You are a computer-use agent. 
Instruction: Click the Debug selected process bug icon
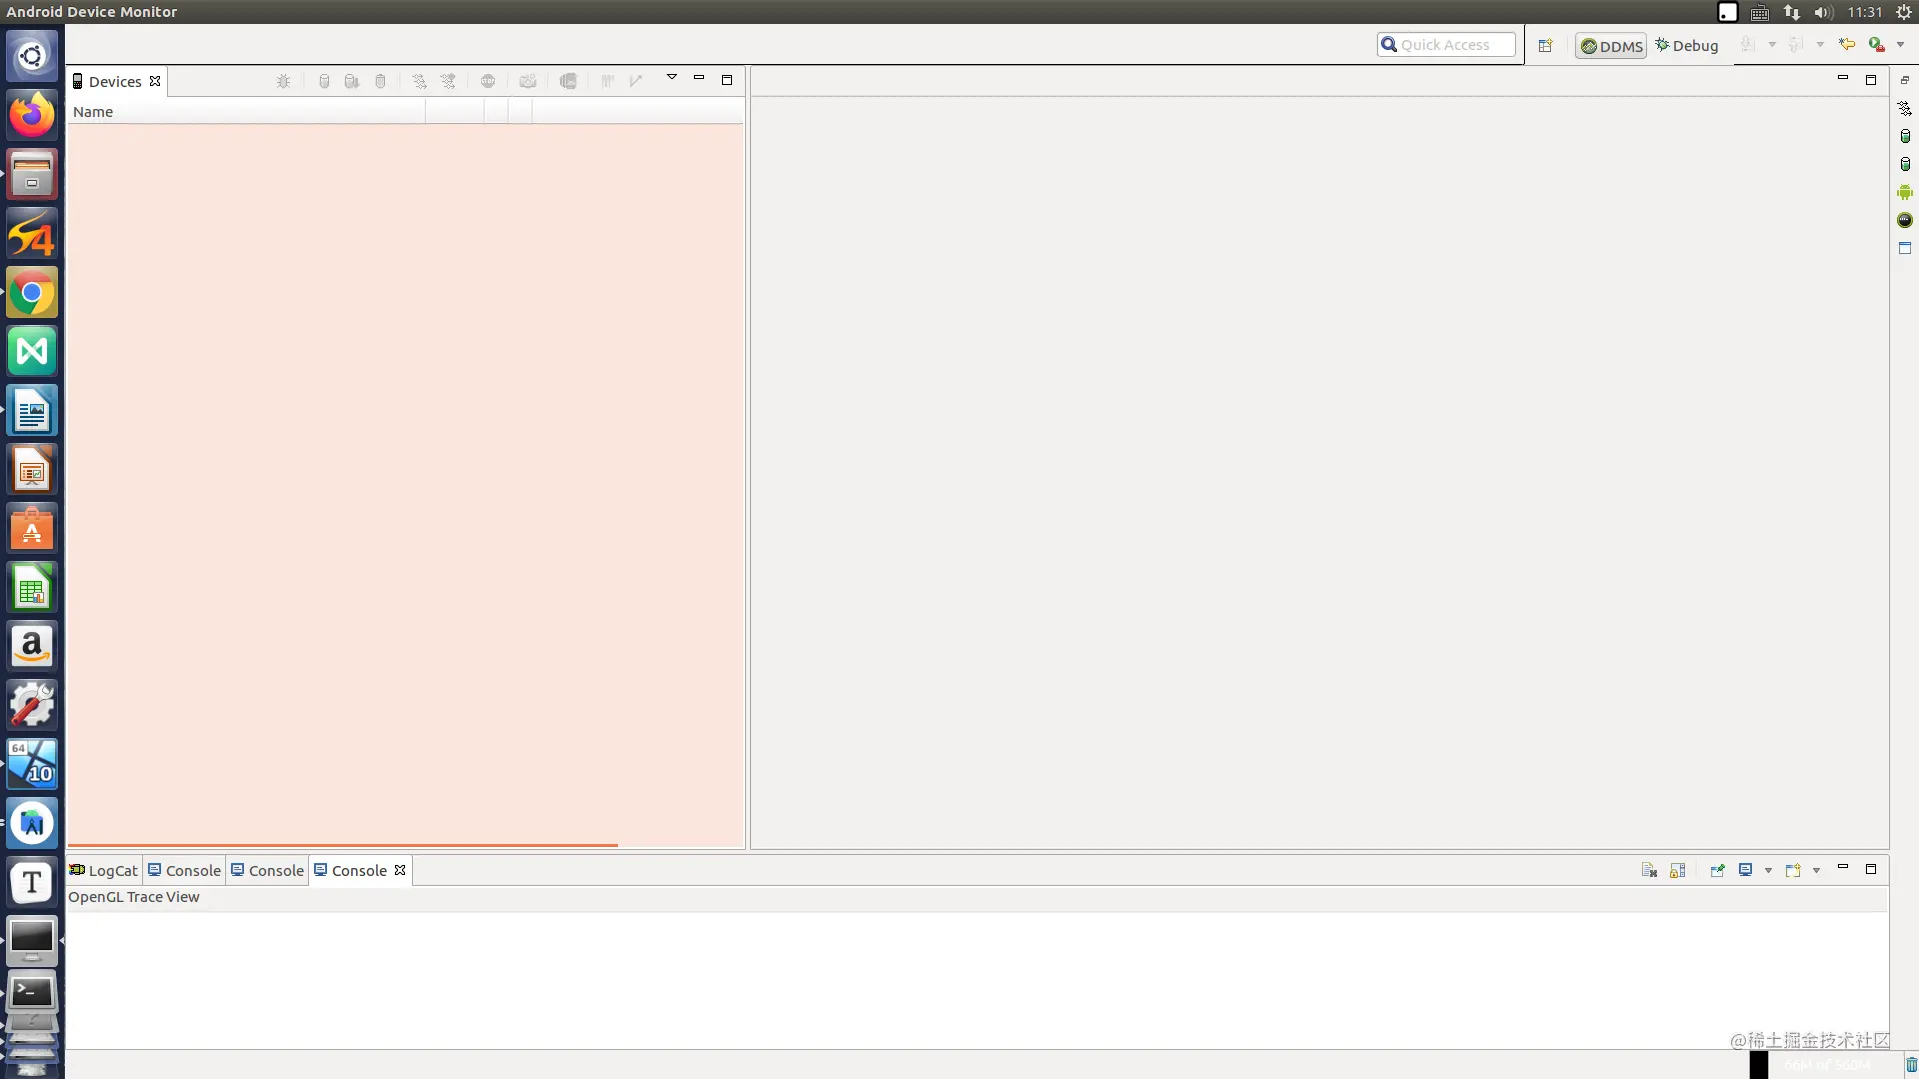pos(284,81)
